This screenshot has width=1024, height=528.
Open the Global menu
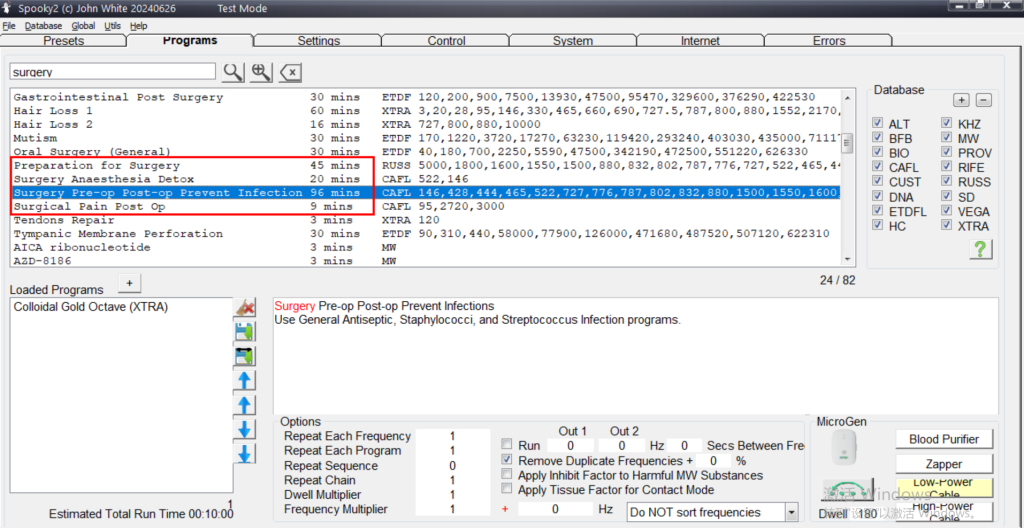(x=83, y=26)
